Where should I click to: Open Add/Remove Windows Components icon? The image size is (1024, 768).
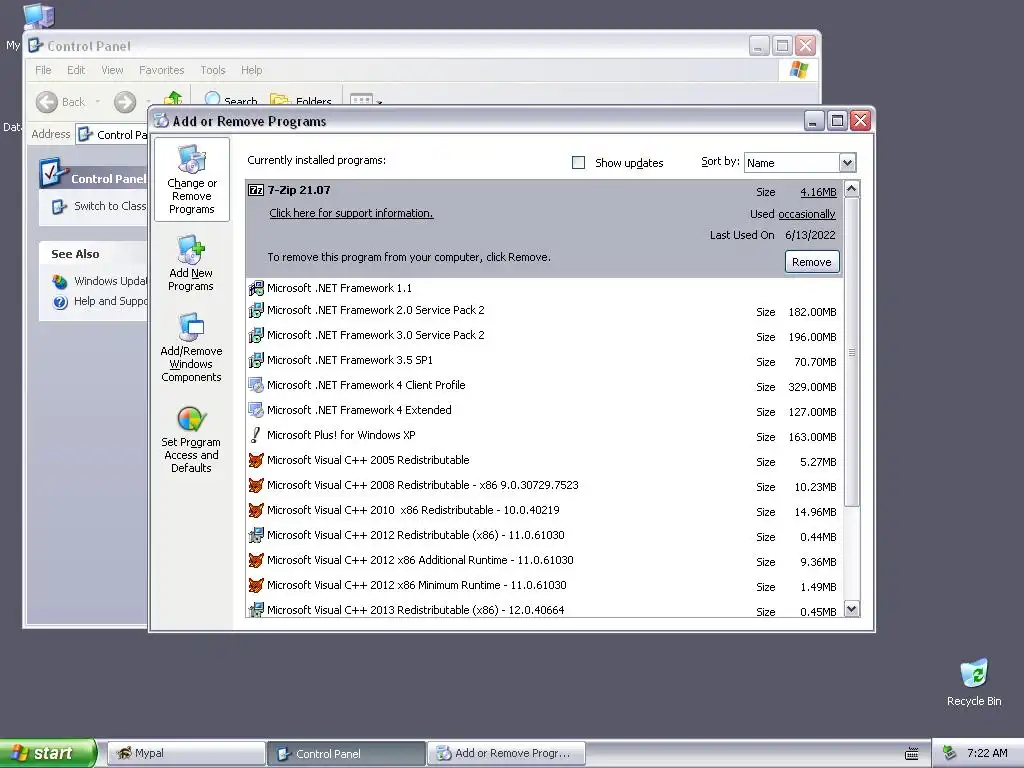pos(191,327)
